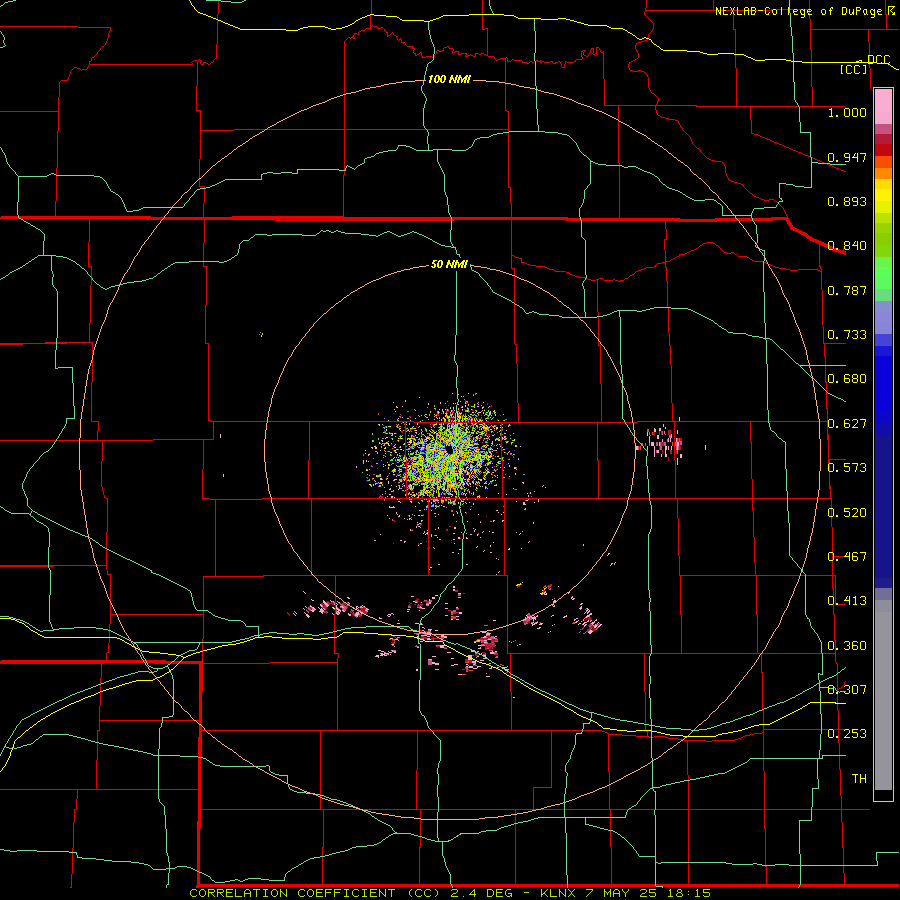
Task: Pick the gray segment of the color bar
Action: tap(883, 695)
